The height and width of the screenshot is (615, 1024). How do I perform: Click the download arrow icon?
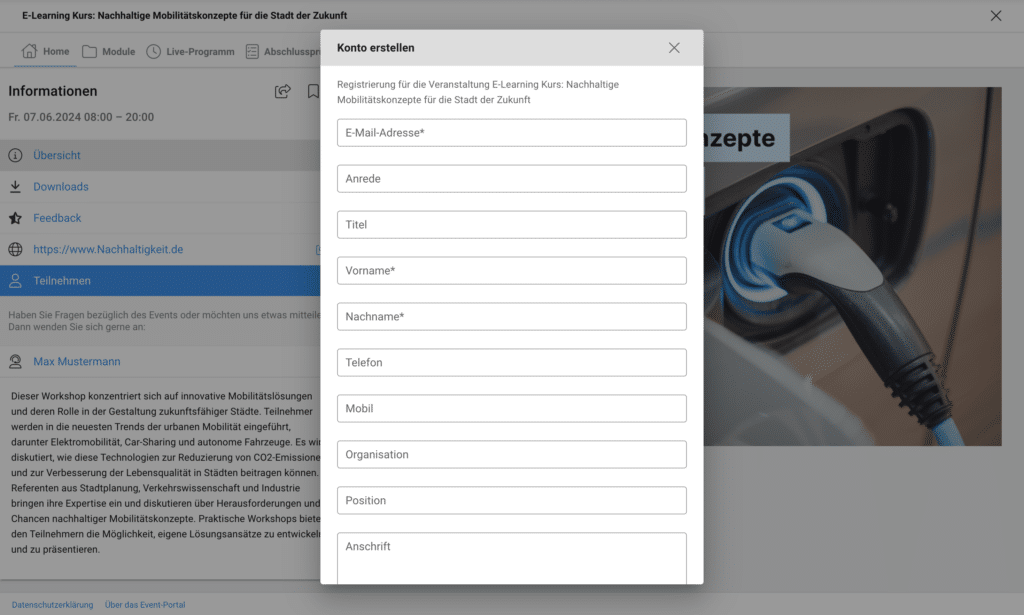point(15,187)
